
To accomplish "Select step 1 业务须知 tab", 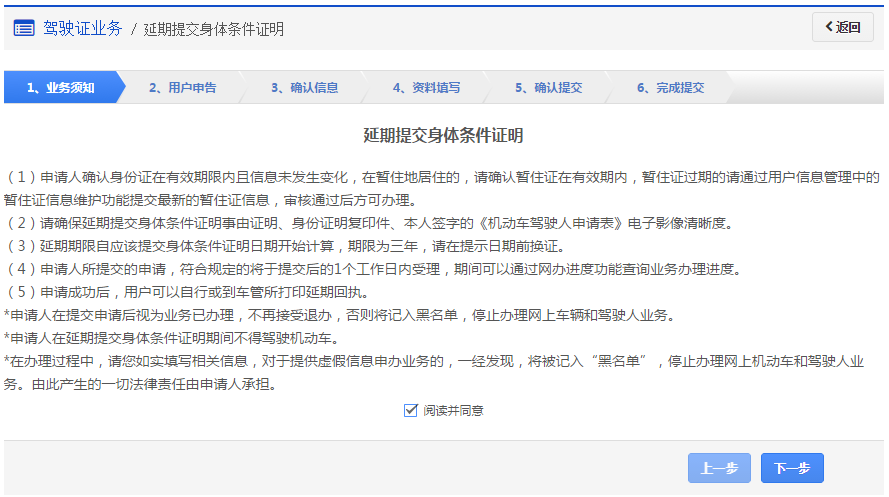I will (60, 88).
